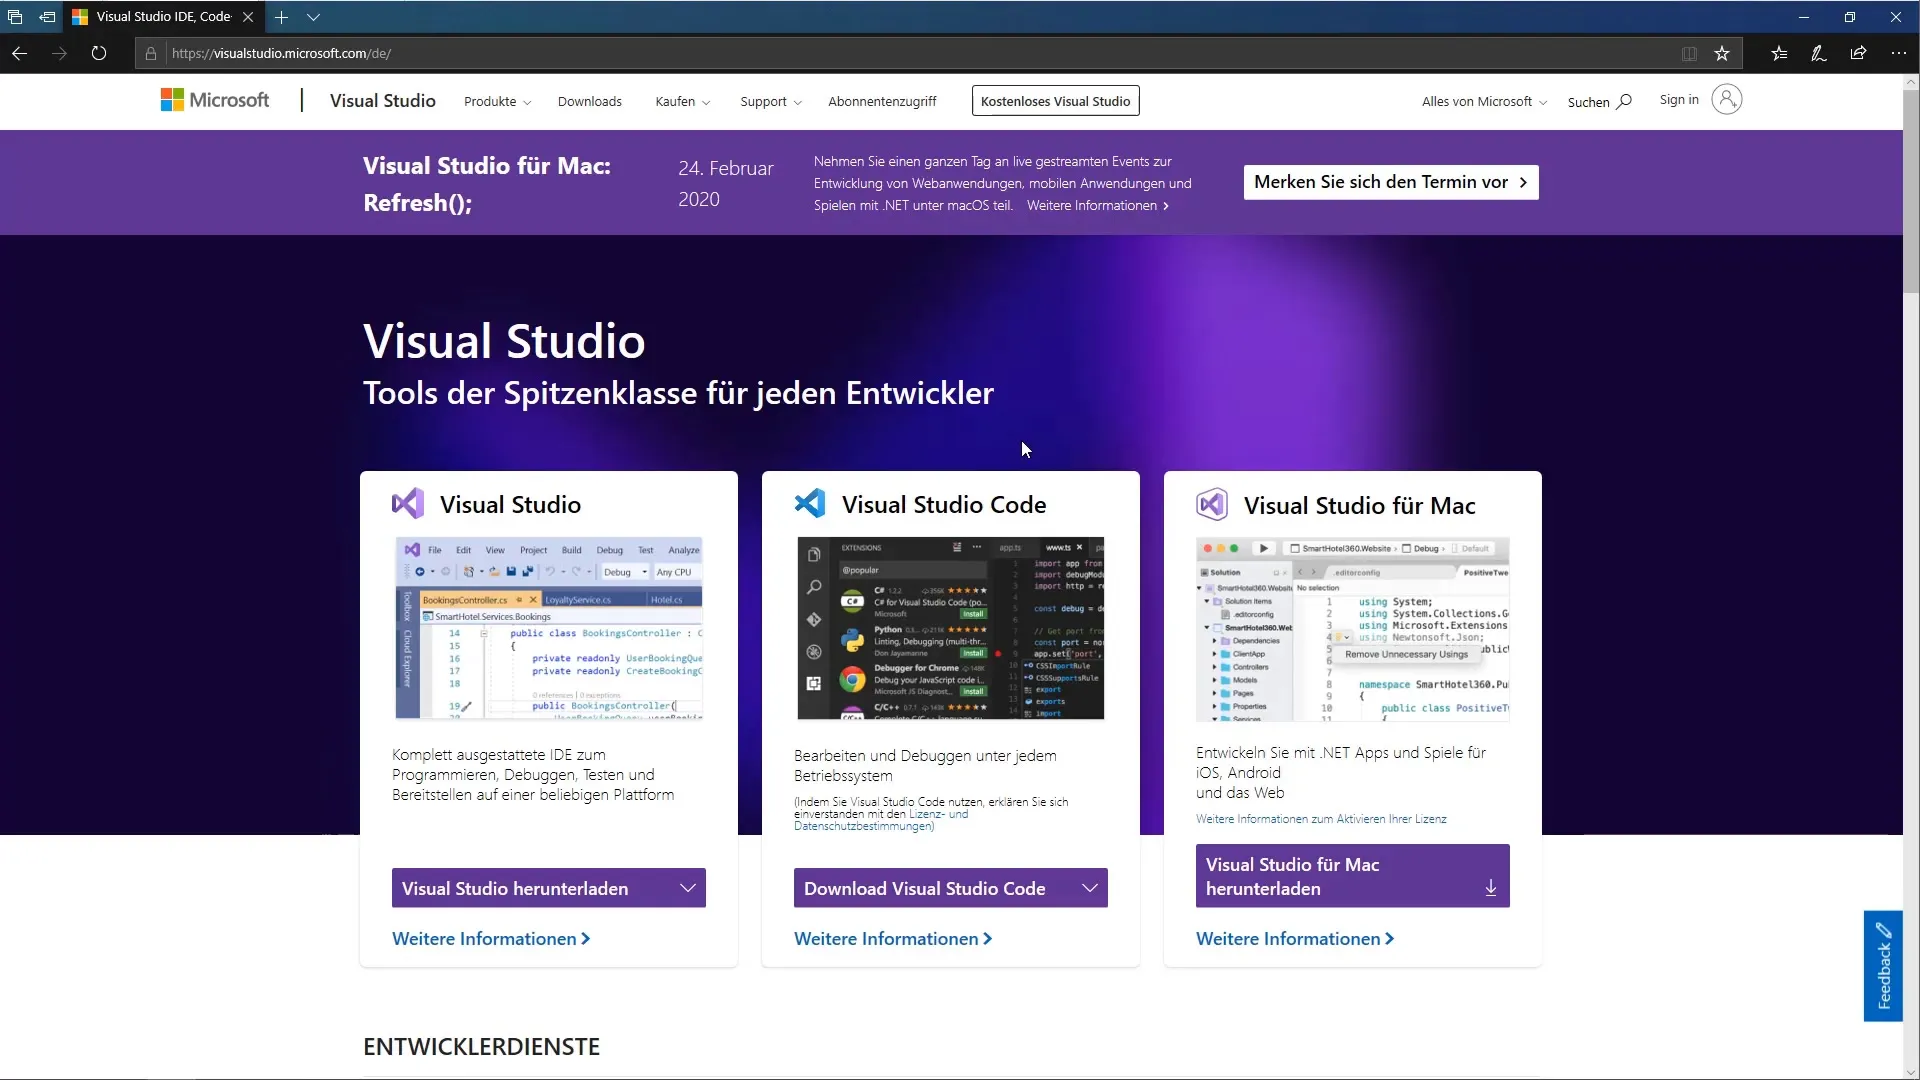Image resolution: width=1920 pixels, height=1080 pixels.
Task: Open browser settings and more menu
Action: coord(1898,54)
